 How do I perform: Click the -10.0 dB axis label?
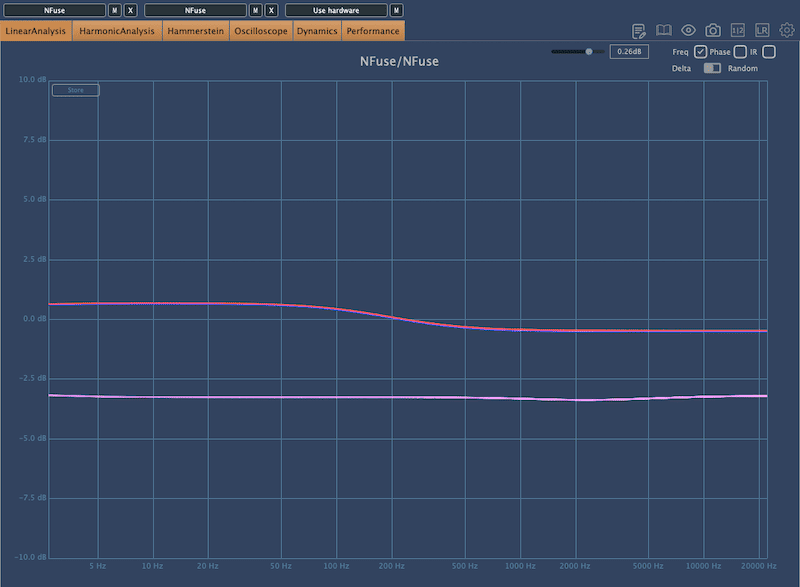pyautogui.click(x=30, y=557)
